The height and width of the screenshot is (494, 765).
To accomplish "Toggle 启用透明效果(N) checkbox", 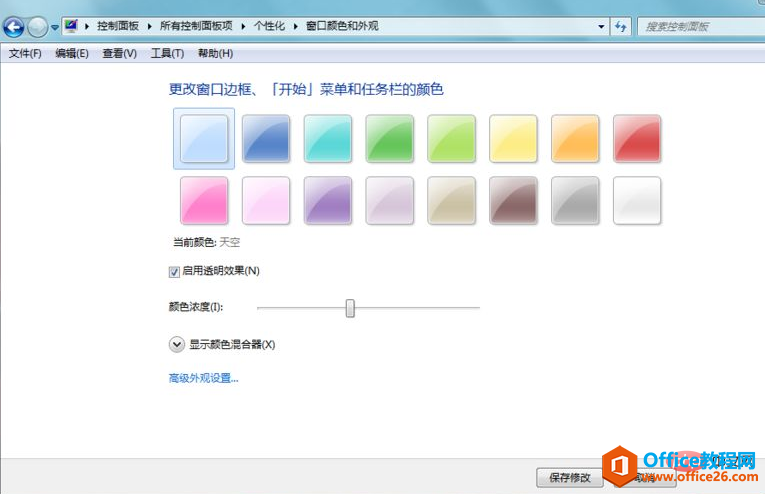I will point(174,272).
